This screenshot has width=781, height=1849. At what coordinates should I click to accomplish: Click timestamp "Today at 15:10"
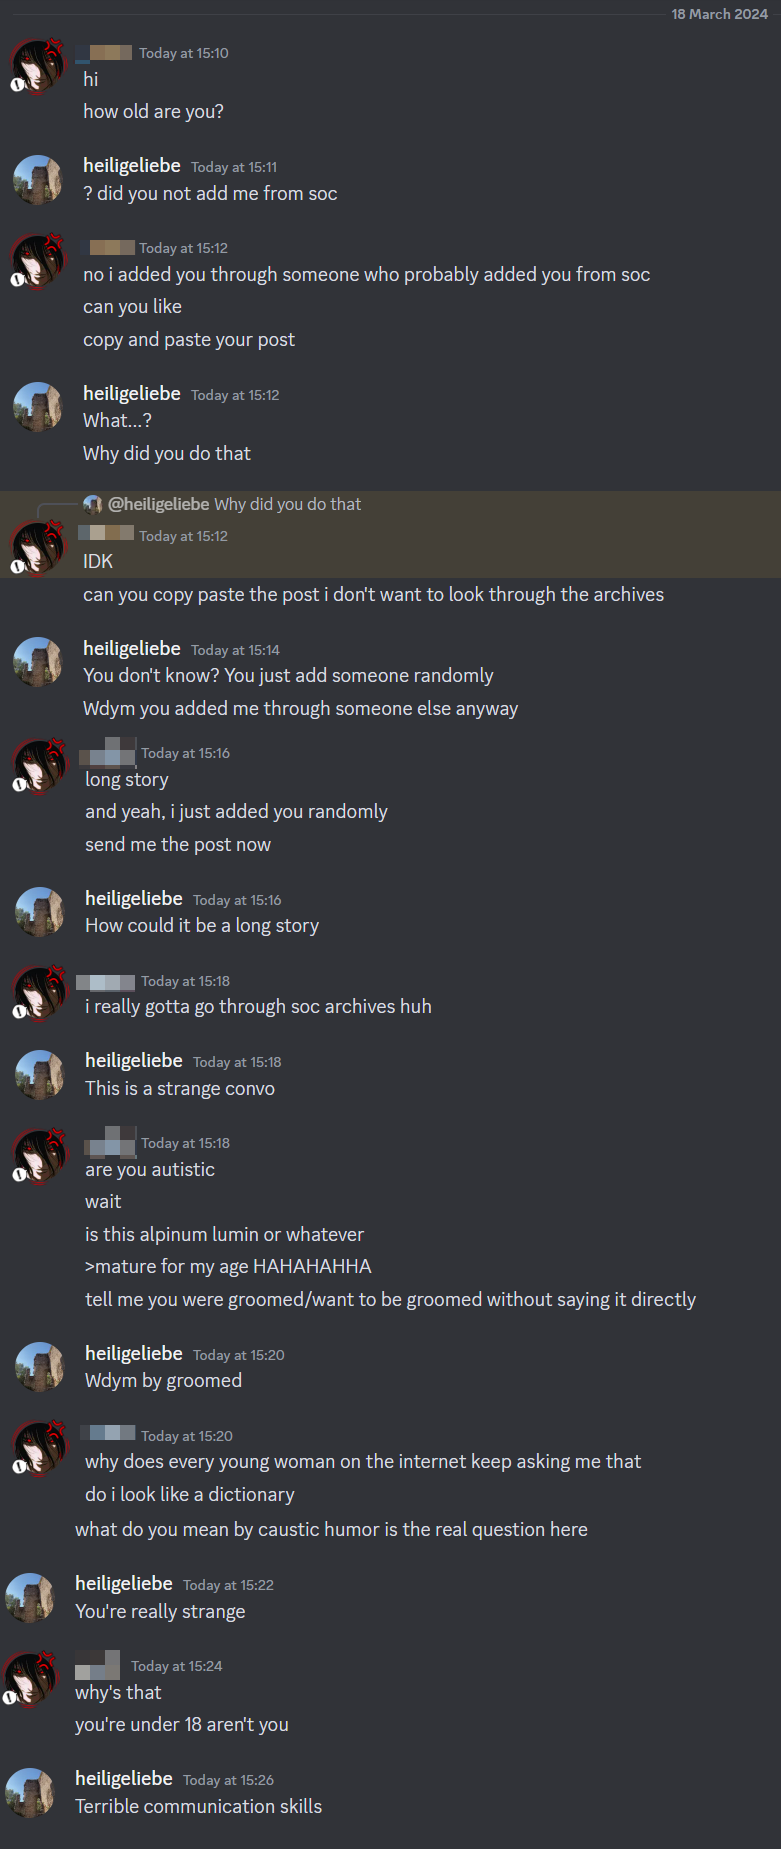tap(184, 53)
